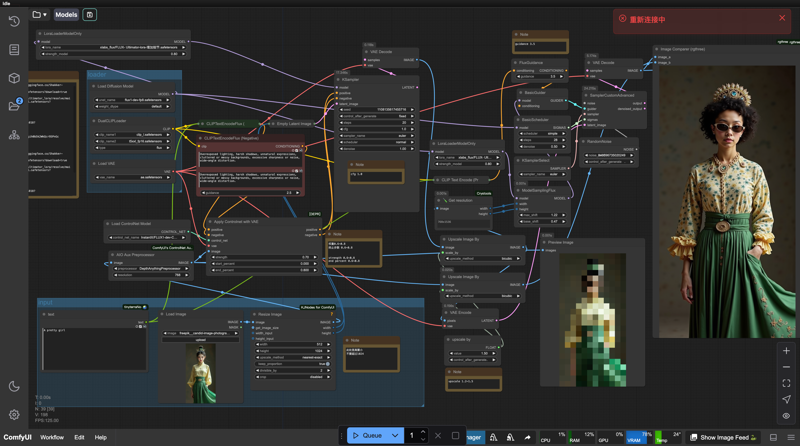Open the Workflow menu

52,437
